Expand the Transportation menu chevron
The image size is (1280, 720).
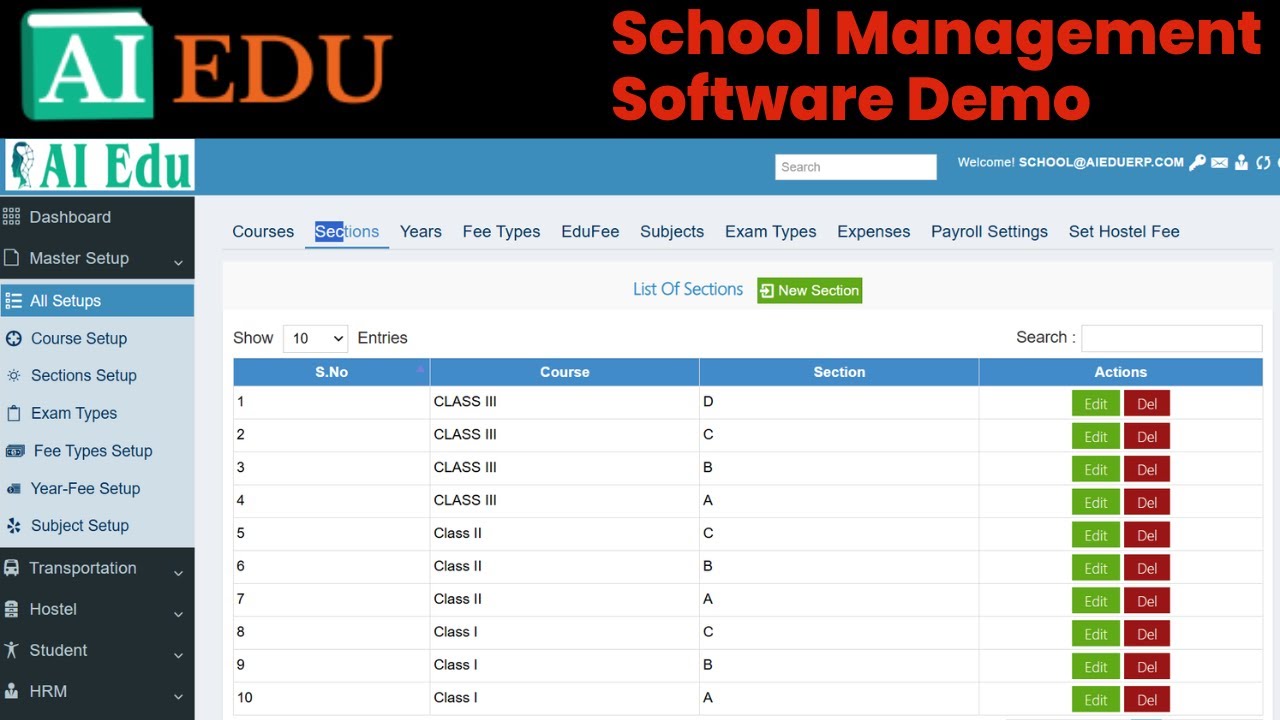pyautogui.click(x=178, y=573)
